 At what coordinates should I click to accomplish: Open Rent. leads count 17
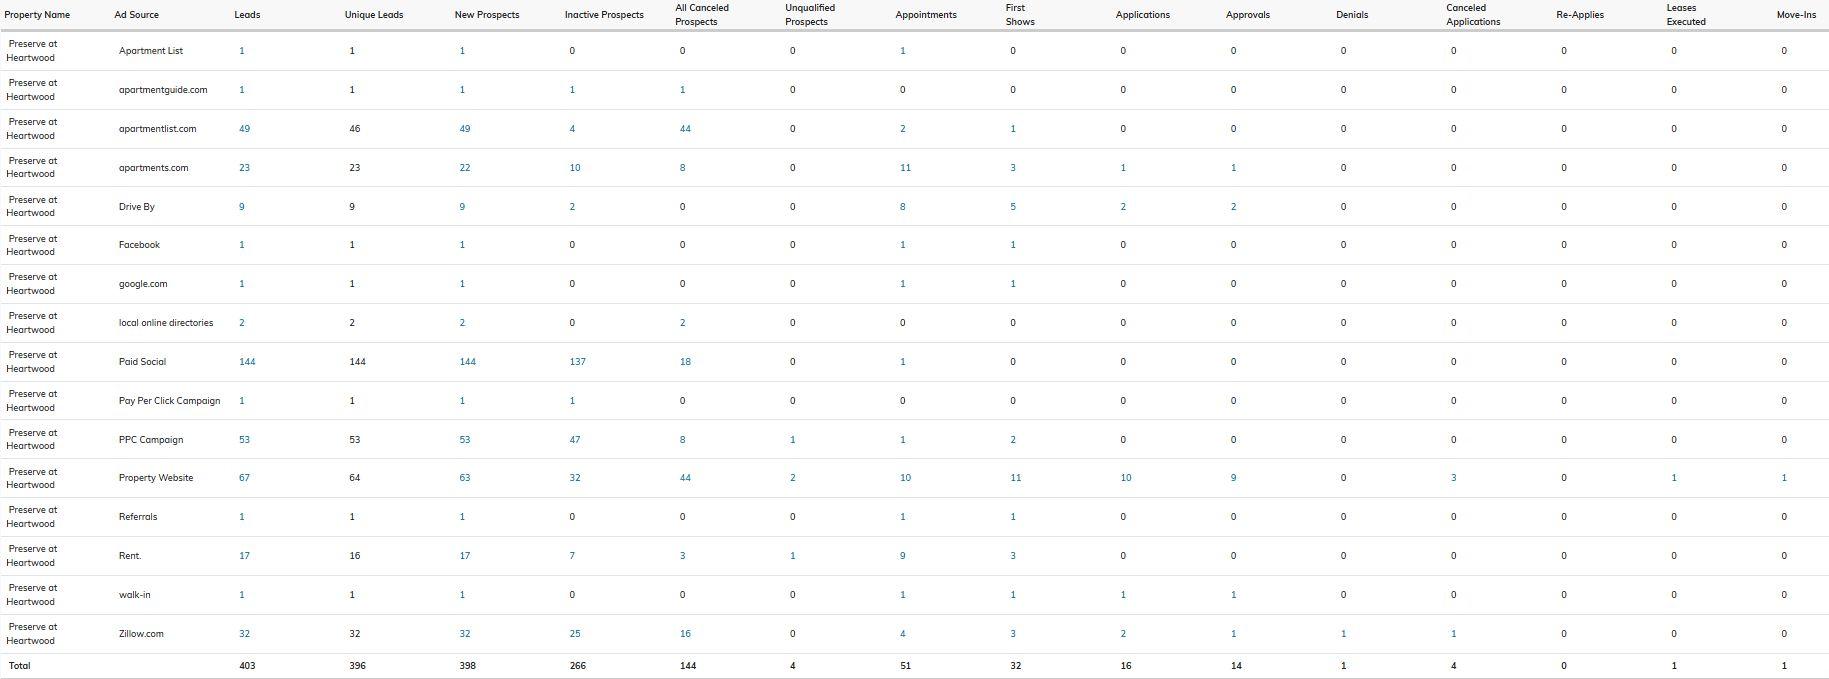click(x=245, y=556)
